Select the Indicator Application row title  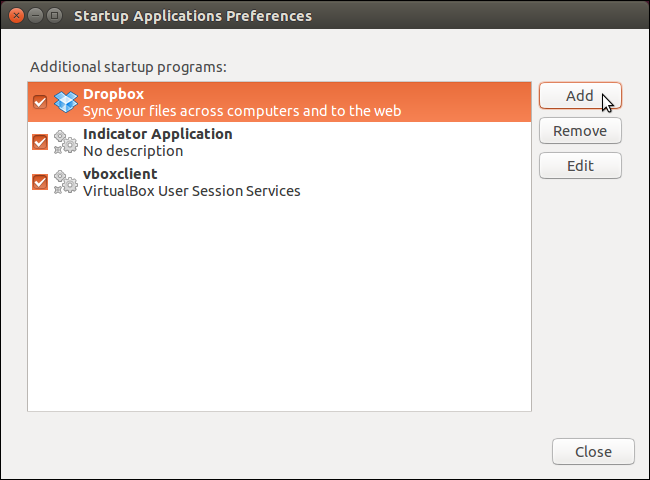pyautogui.click(x=158, y=134)
